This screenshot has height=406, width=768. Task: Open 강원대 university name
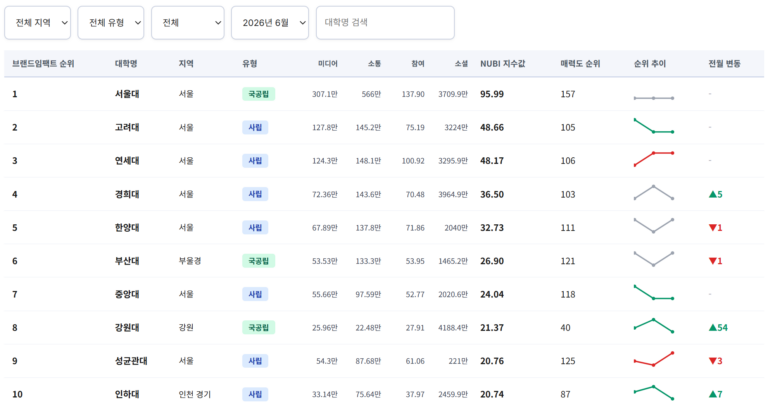[127, 328]
